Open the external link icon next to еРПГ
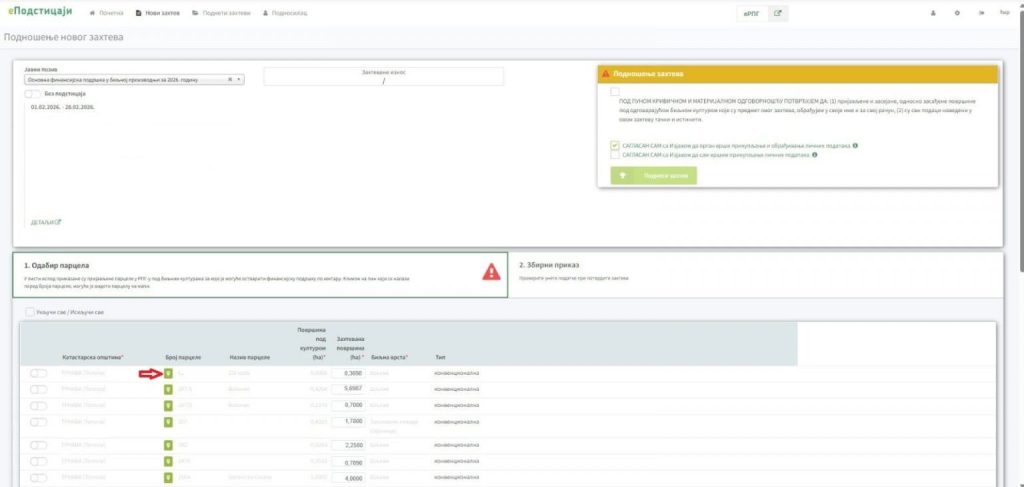The image size is (1024, 487). pos(779,13)
